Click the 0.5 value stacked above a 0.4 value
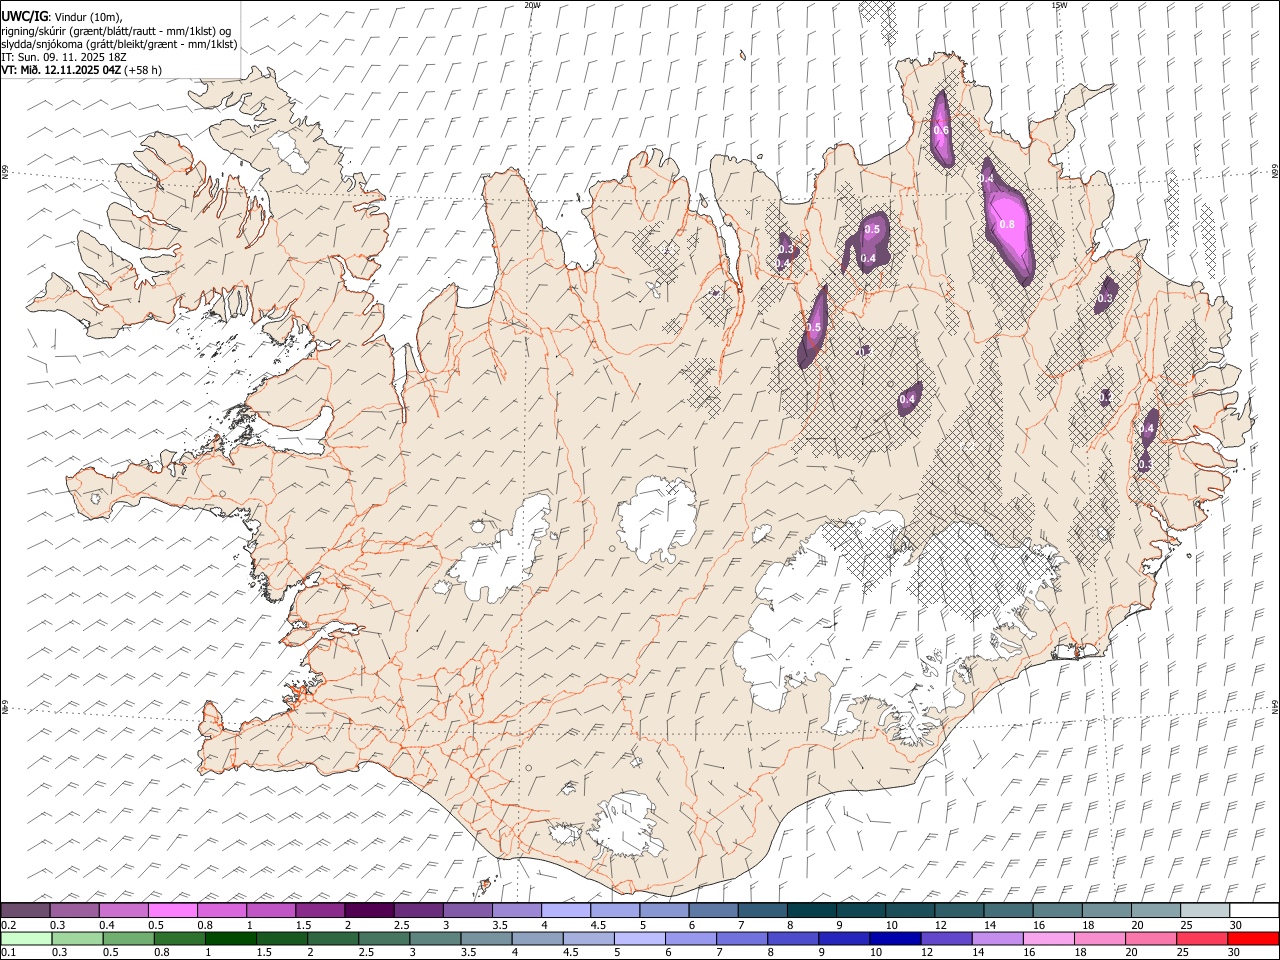This screenshot has height=960, width=1280. coord(871,229)
